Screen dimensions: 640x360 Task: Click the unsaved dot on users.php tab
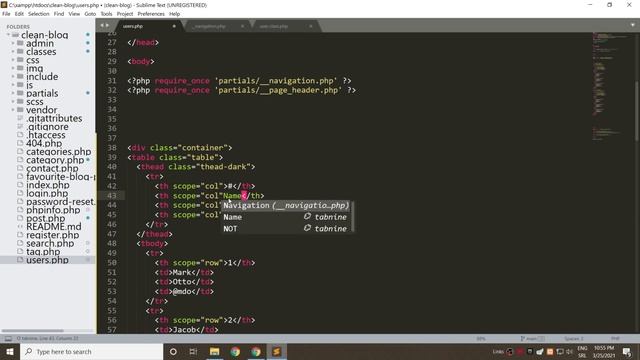click(174, 26)
